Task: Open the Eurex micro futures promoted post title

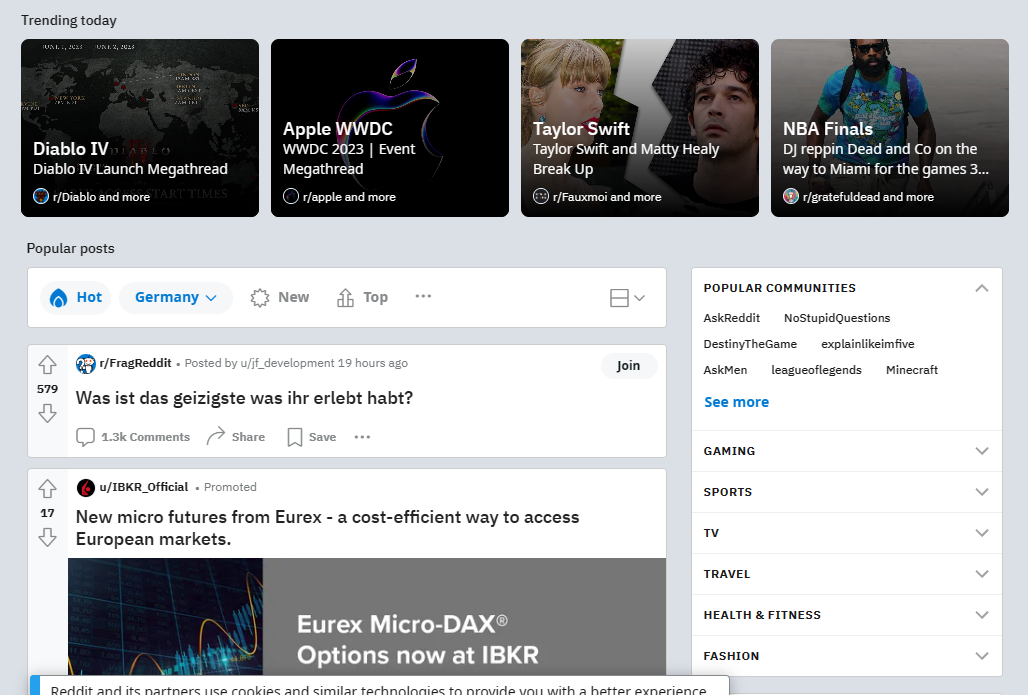Action: pos(328,528)
